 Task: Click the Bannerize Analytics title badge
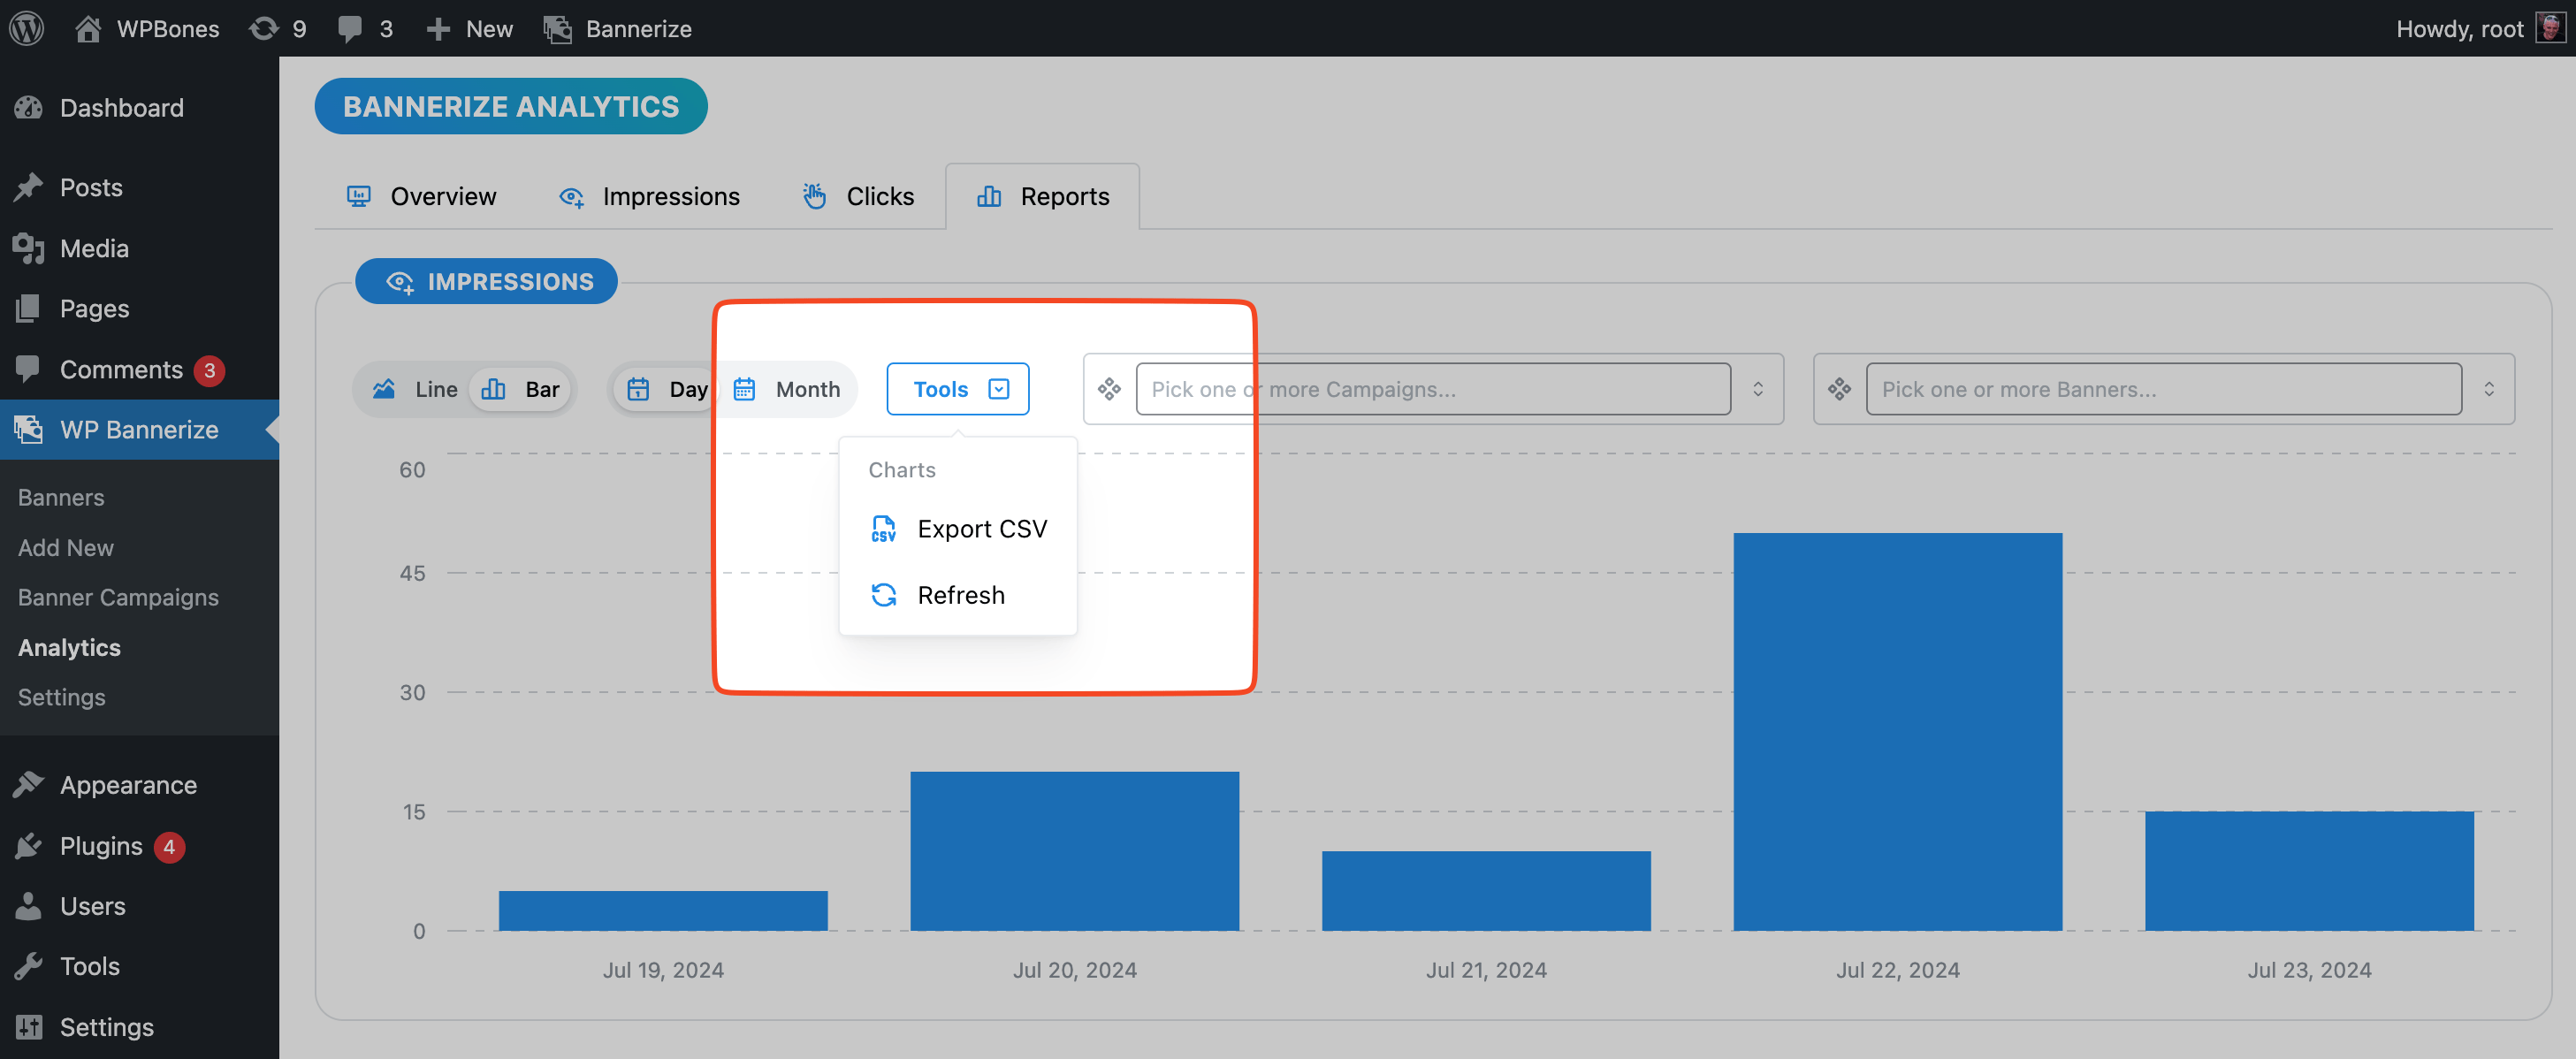pyautogui.click(x=511, y=106)
